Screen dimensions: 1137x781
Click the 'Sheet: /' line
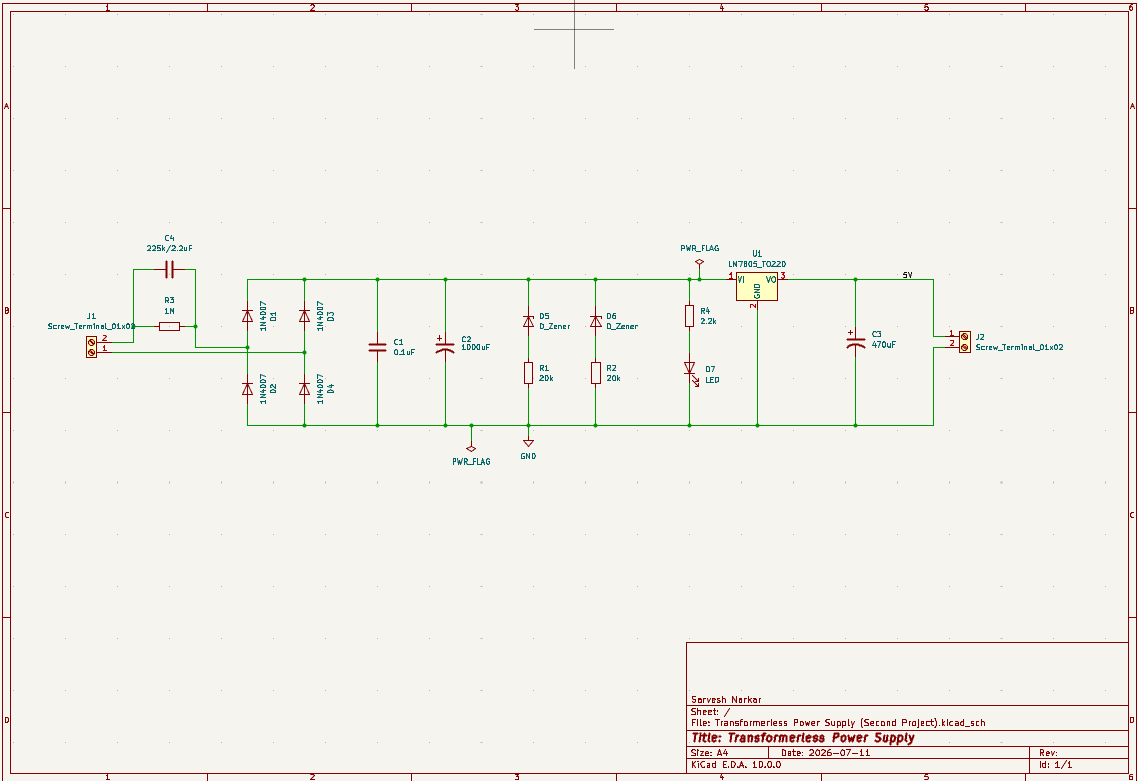click(x=711, y=712)
